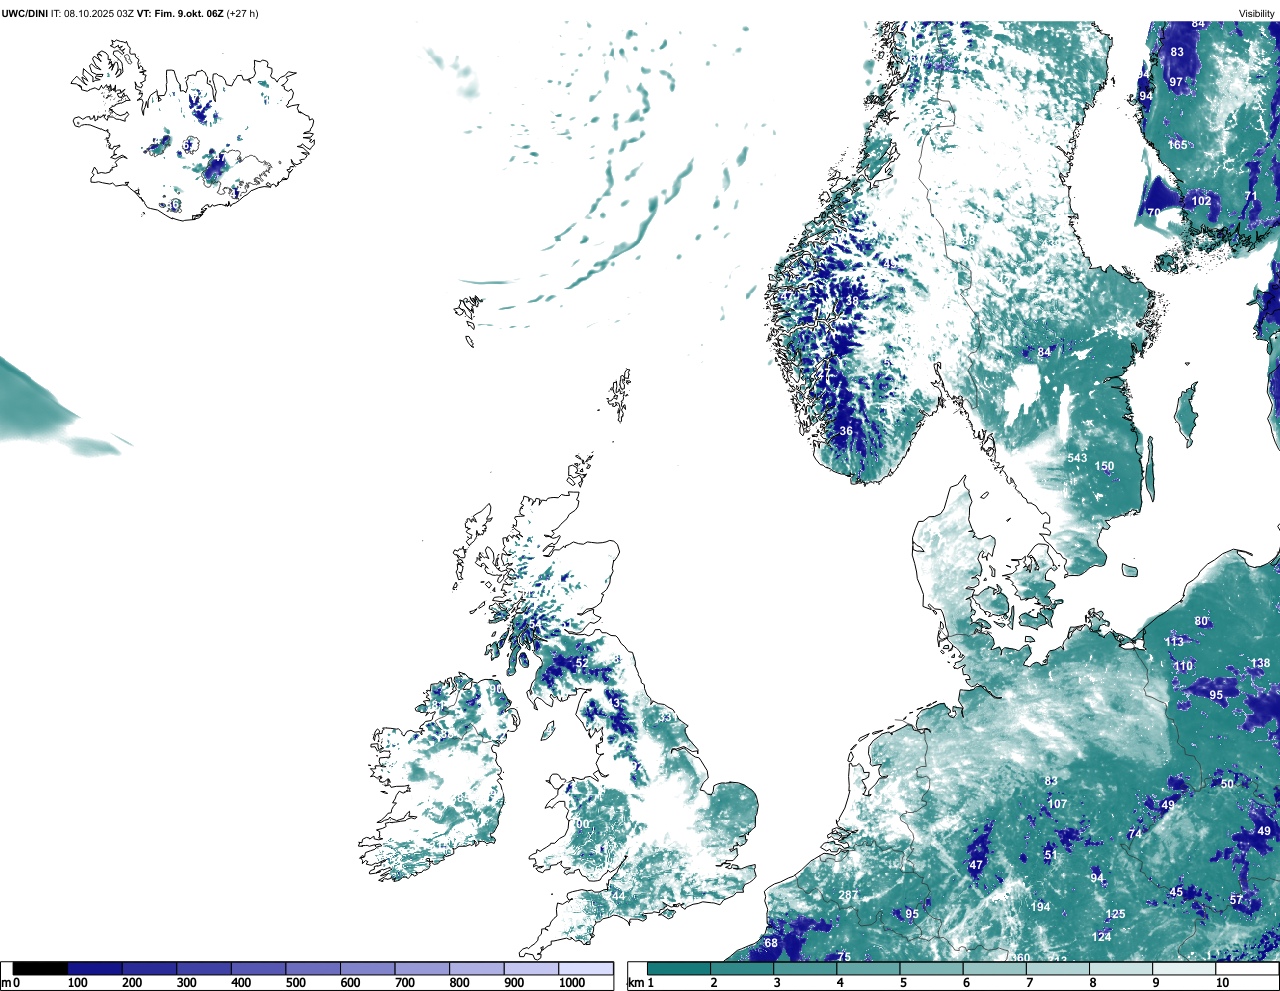Click the '74' visibility value map label
Image resolution: width=1280 pixels, height=991 pixels.
coord(1135,834)
